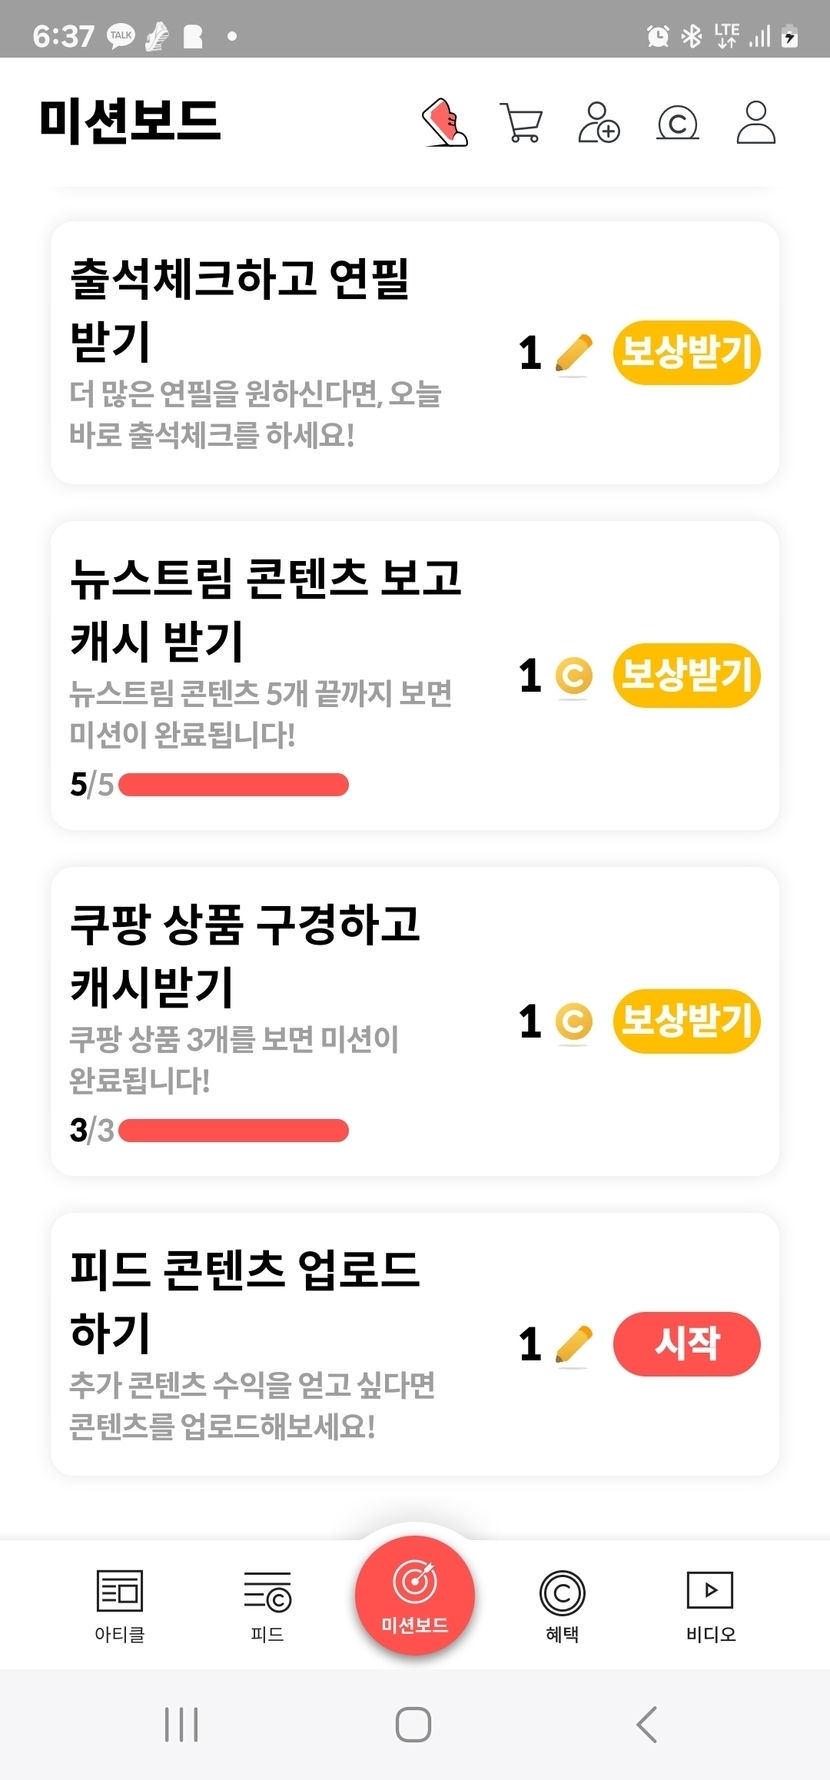Claim reward for 뉴스트림 콘텐츠 보고 캐시 받기
830x1780 pixels.
687,675
